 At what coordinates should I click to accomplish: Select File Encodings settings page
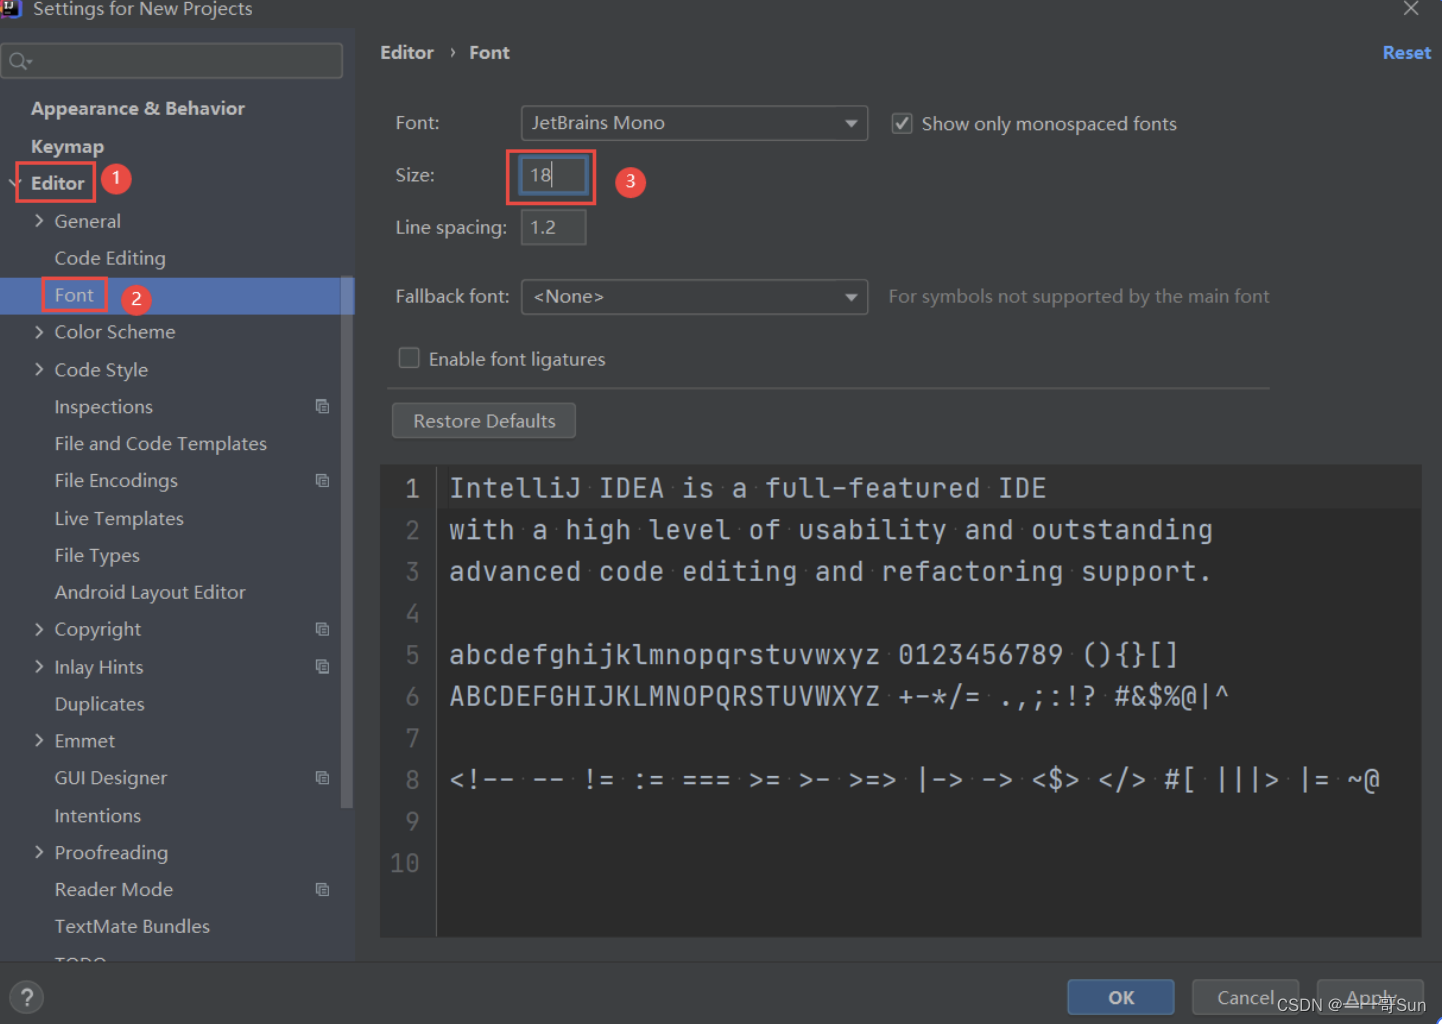point(116,480)
